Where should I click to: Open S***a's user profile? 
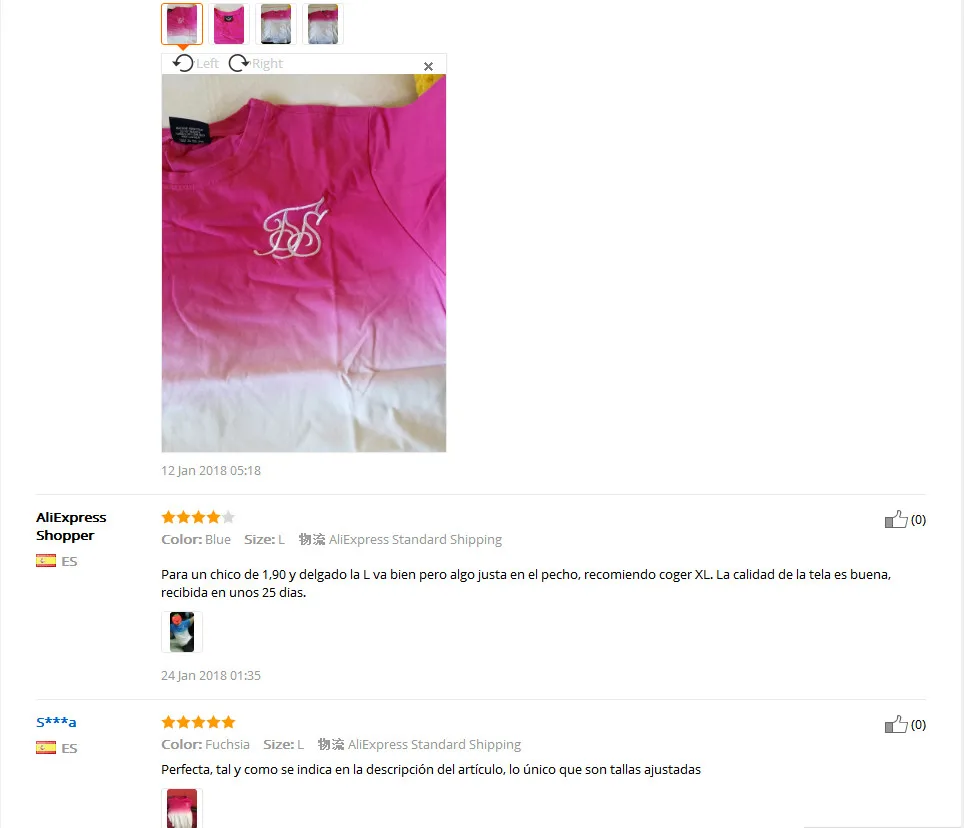click(x=56, y=722)
